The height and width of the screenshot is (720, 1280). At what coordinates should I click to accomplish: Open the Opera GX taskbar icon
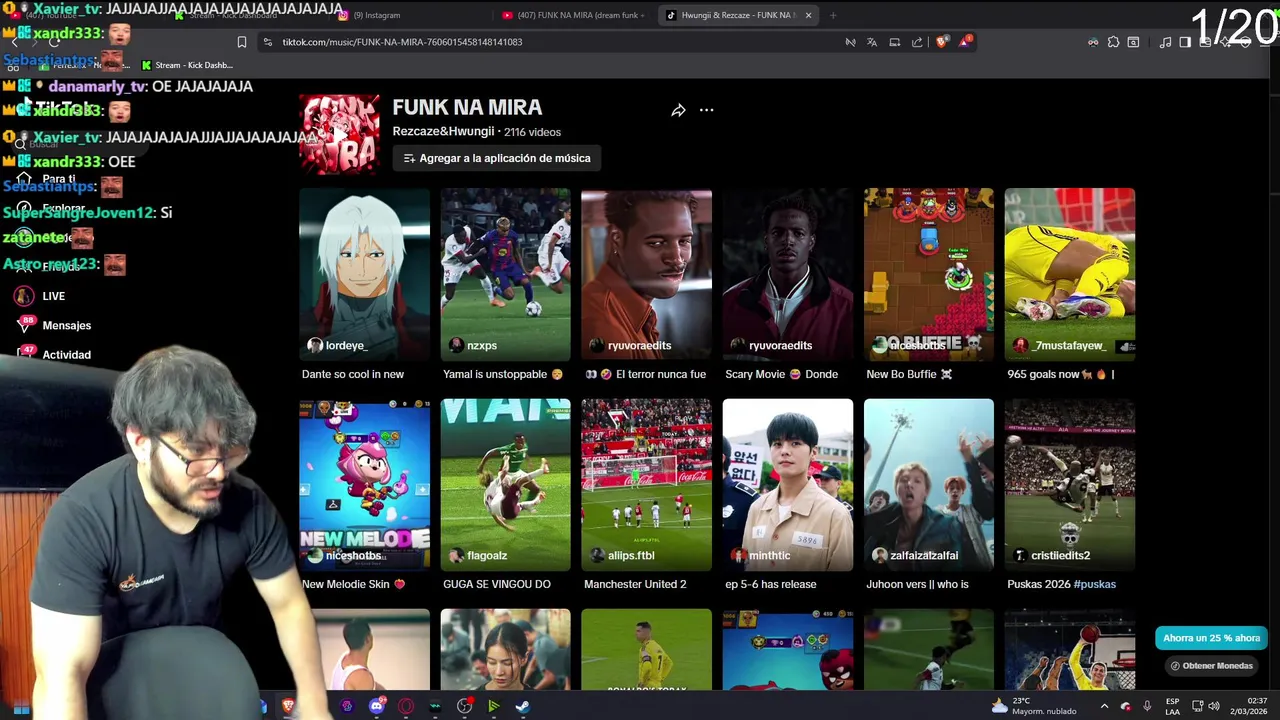point(406,706)
